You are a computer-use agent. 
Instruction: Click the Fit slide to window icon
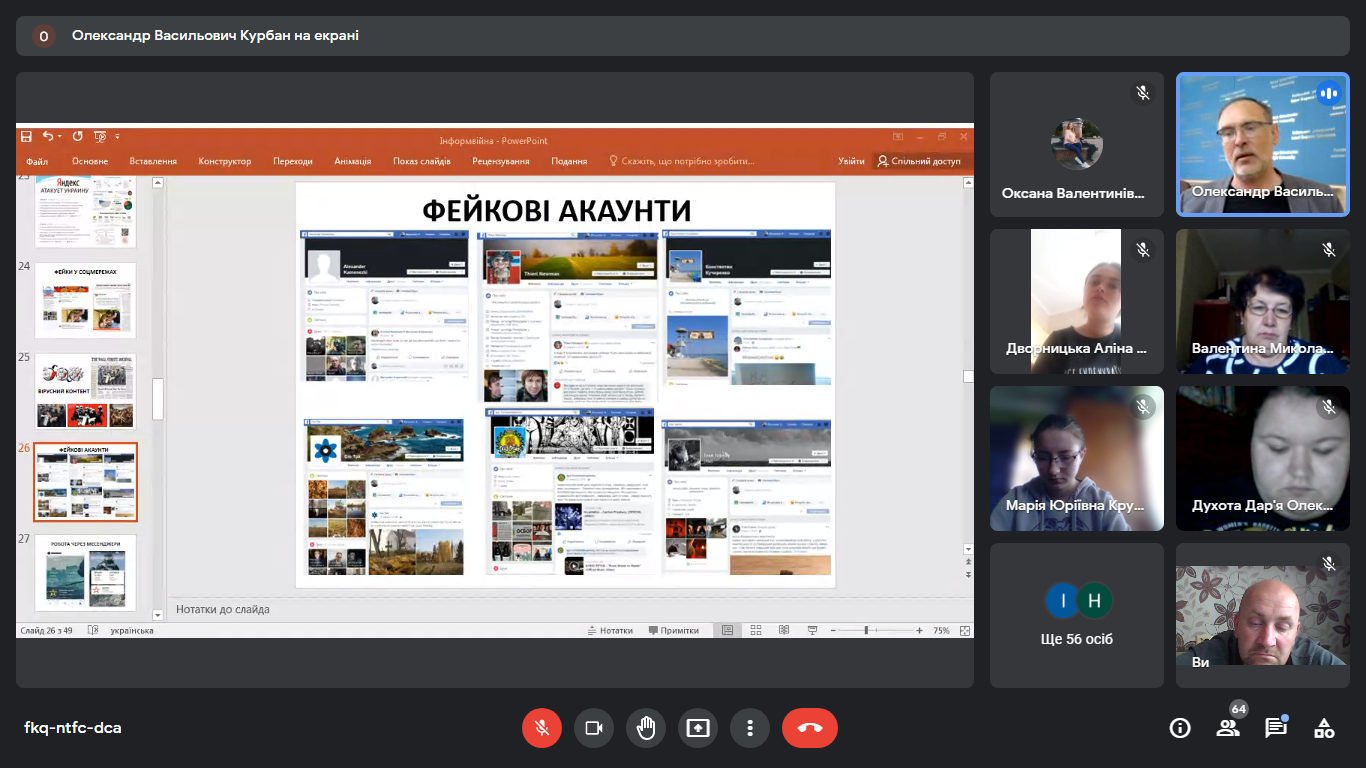[963, 630]
